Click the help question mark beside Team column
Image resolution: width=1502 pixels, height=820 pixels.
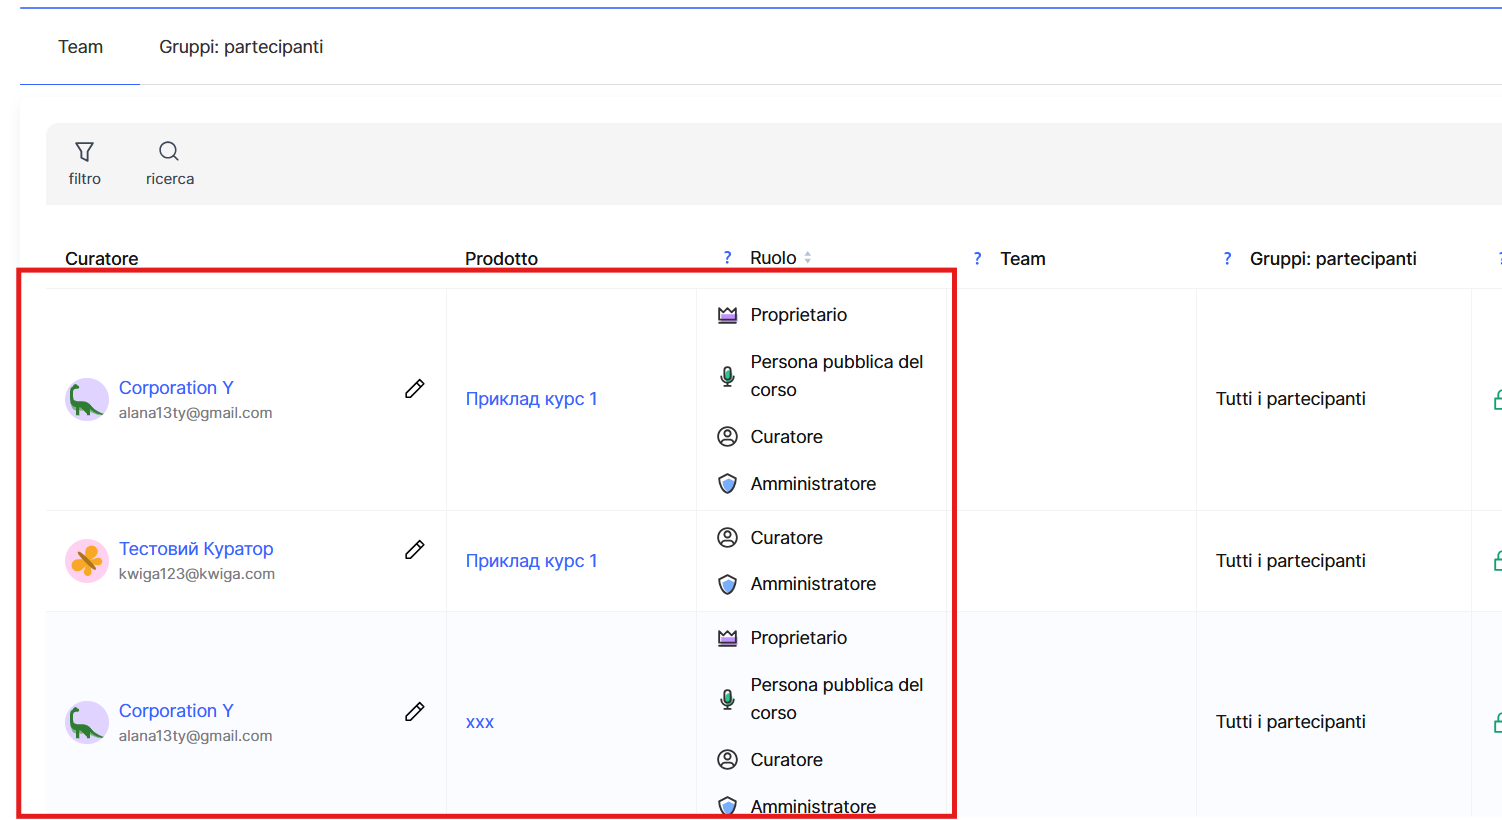coord(977,259)
